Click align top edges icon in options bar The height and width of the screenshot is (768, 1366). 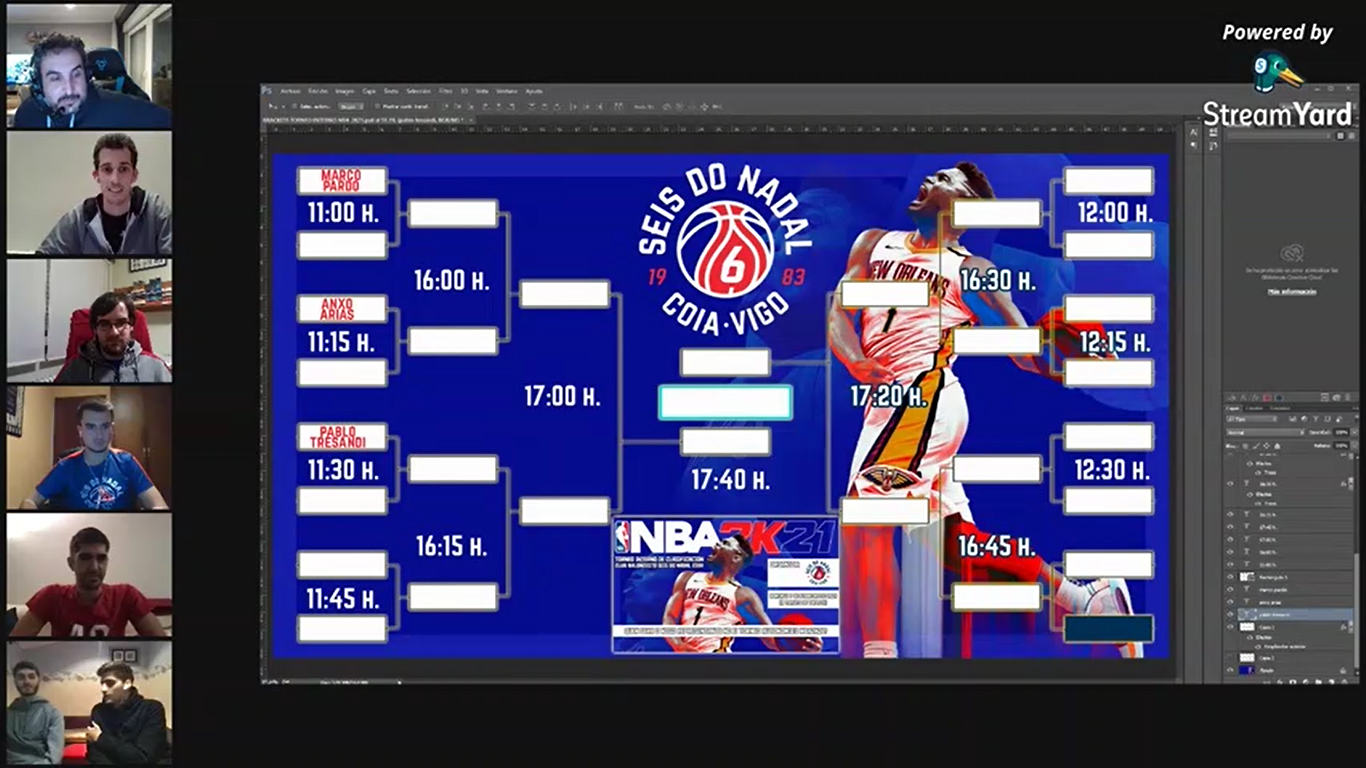[446, 107]
